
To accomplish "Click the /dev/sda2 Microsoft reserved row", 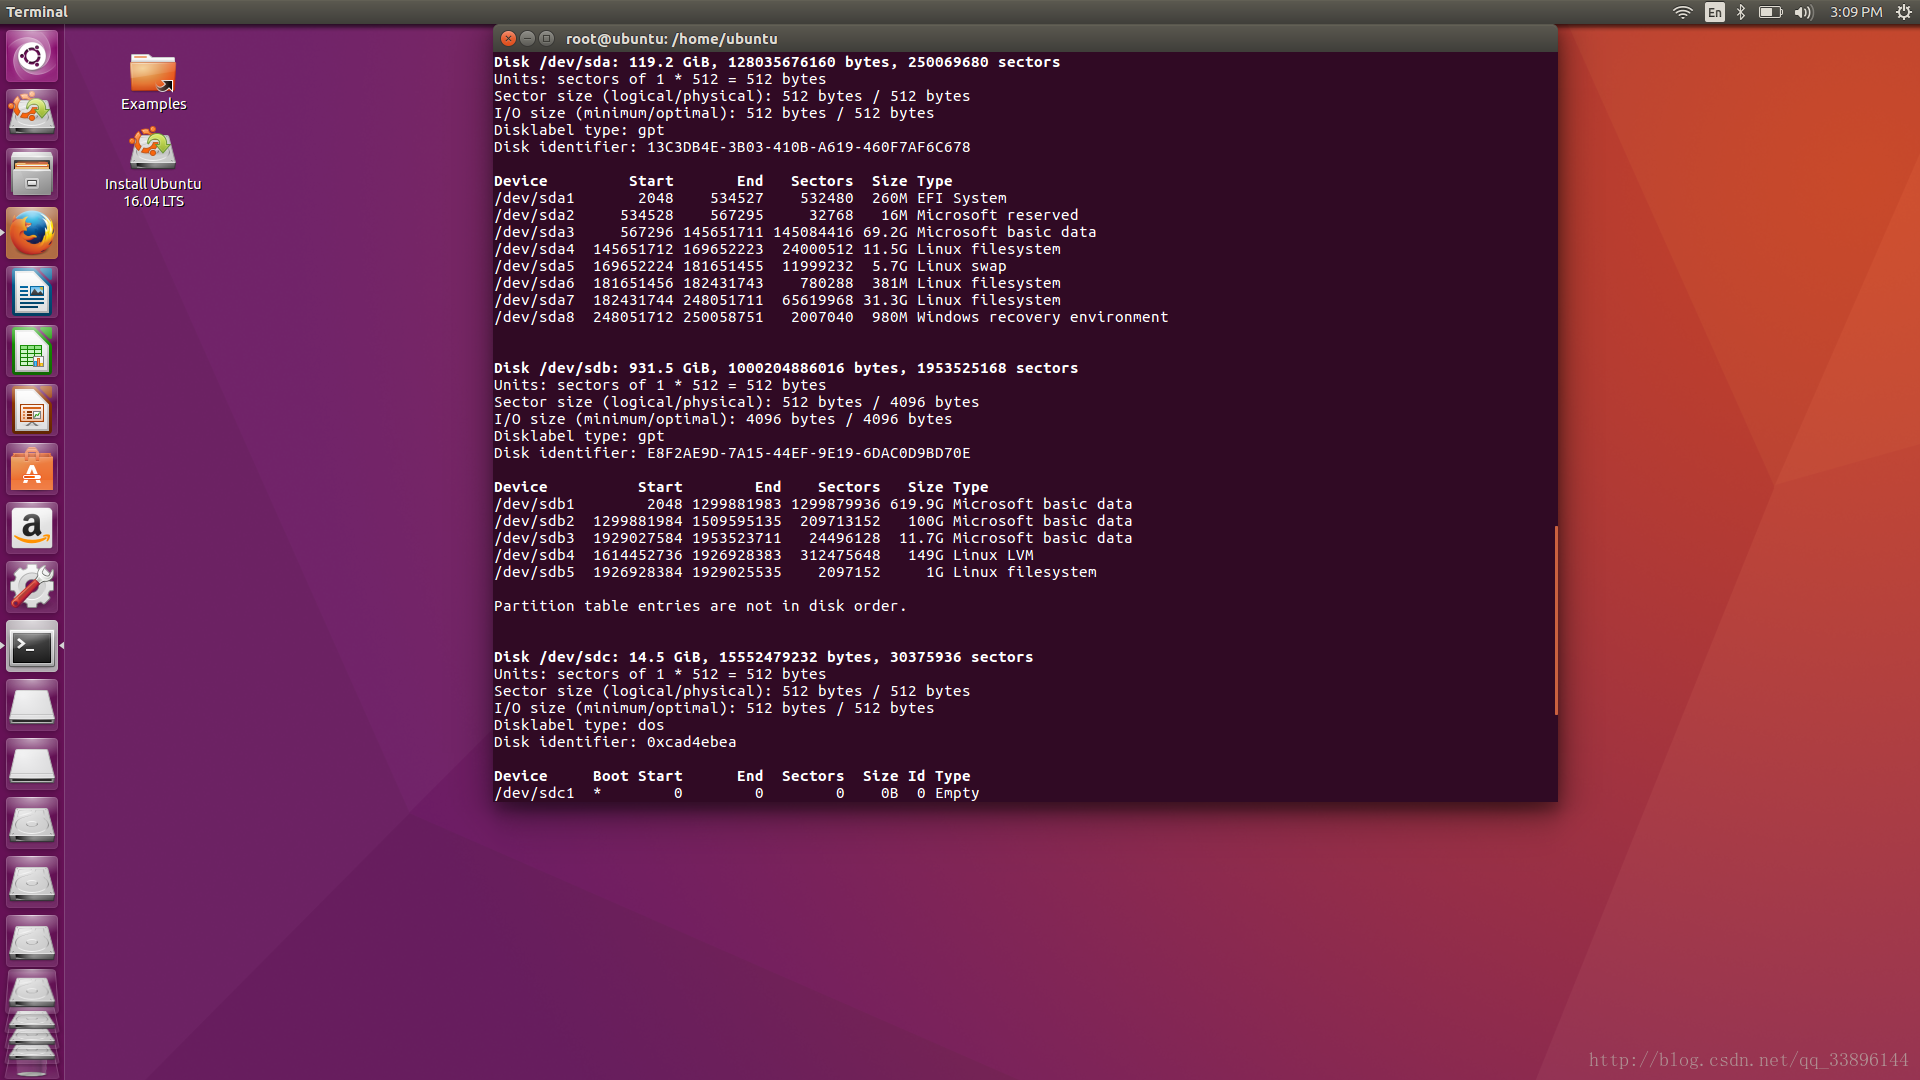I will 786,215.
